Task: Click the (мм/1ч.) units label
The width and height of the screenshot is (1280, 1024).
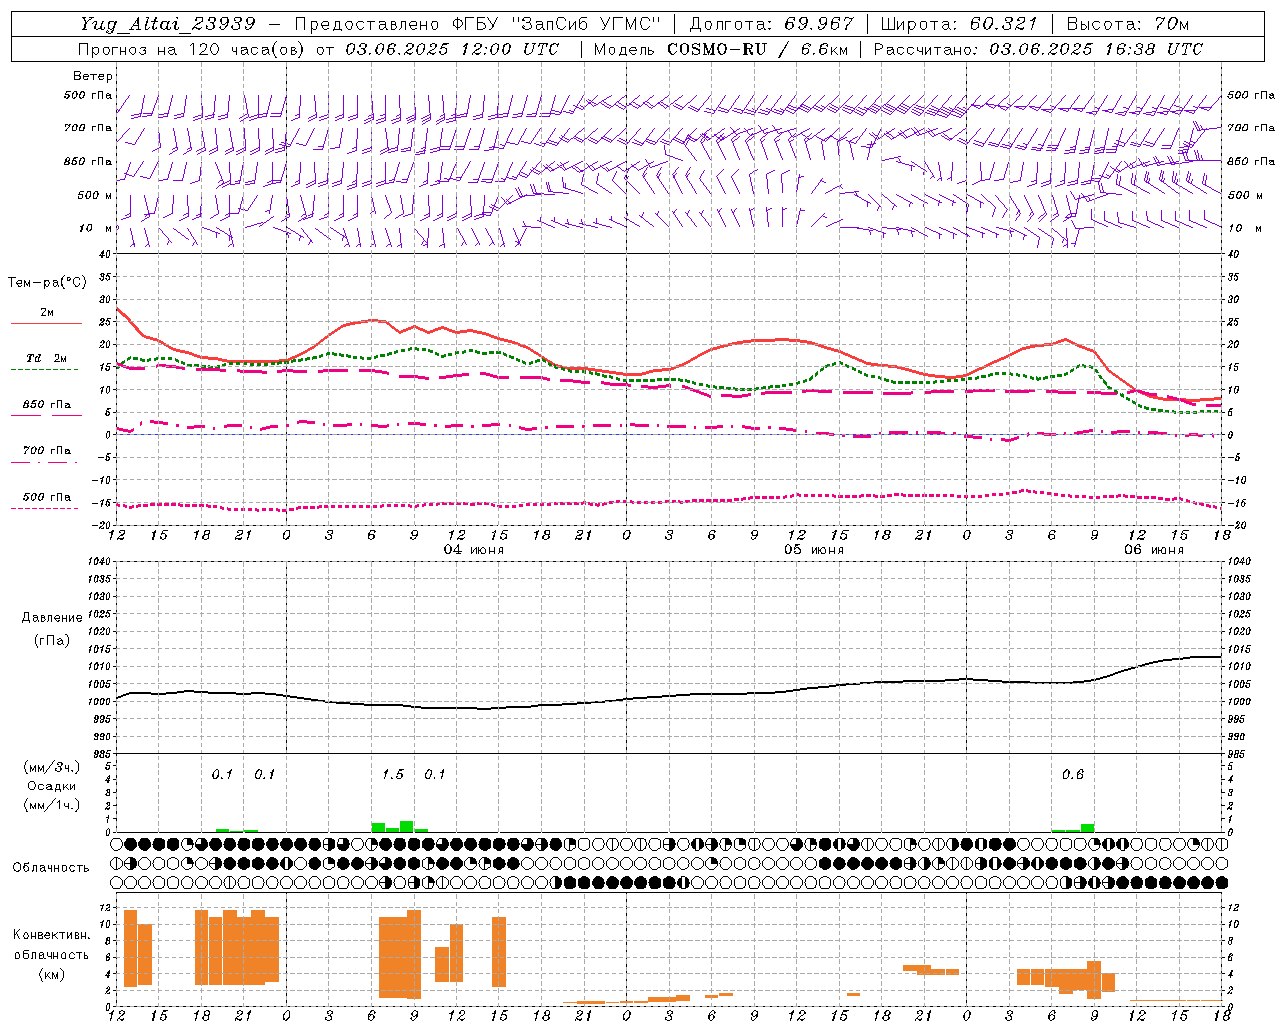Action: [x=52, y=805]
